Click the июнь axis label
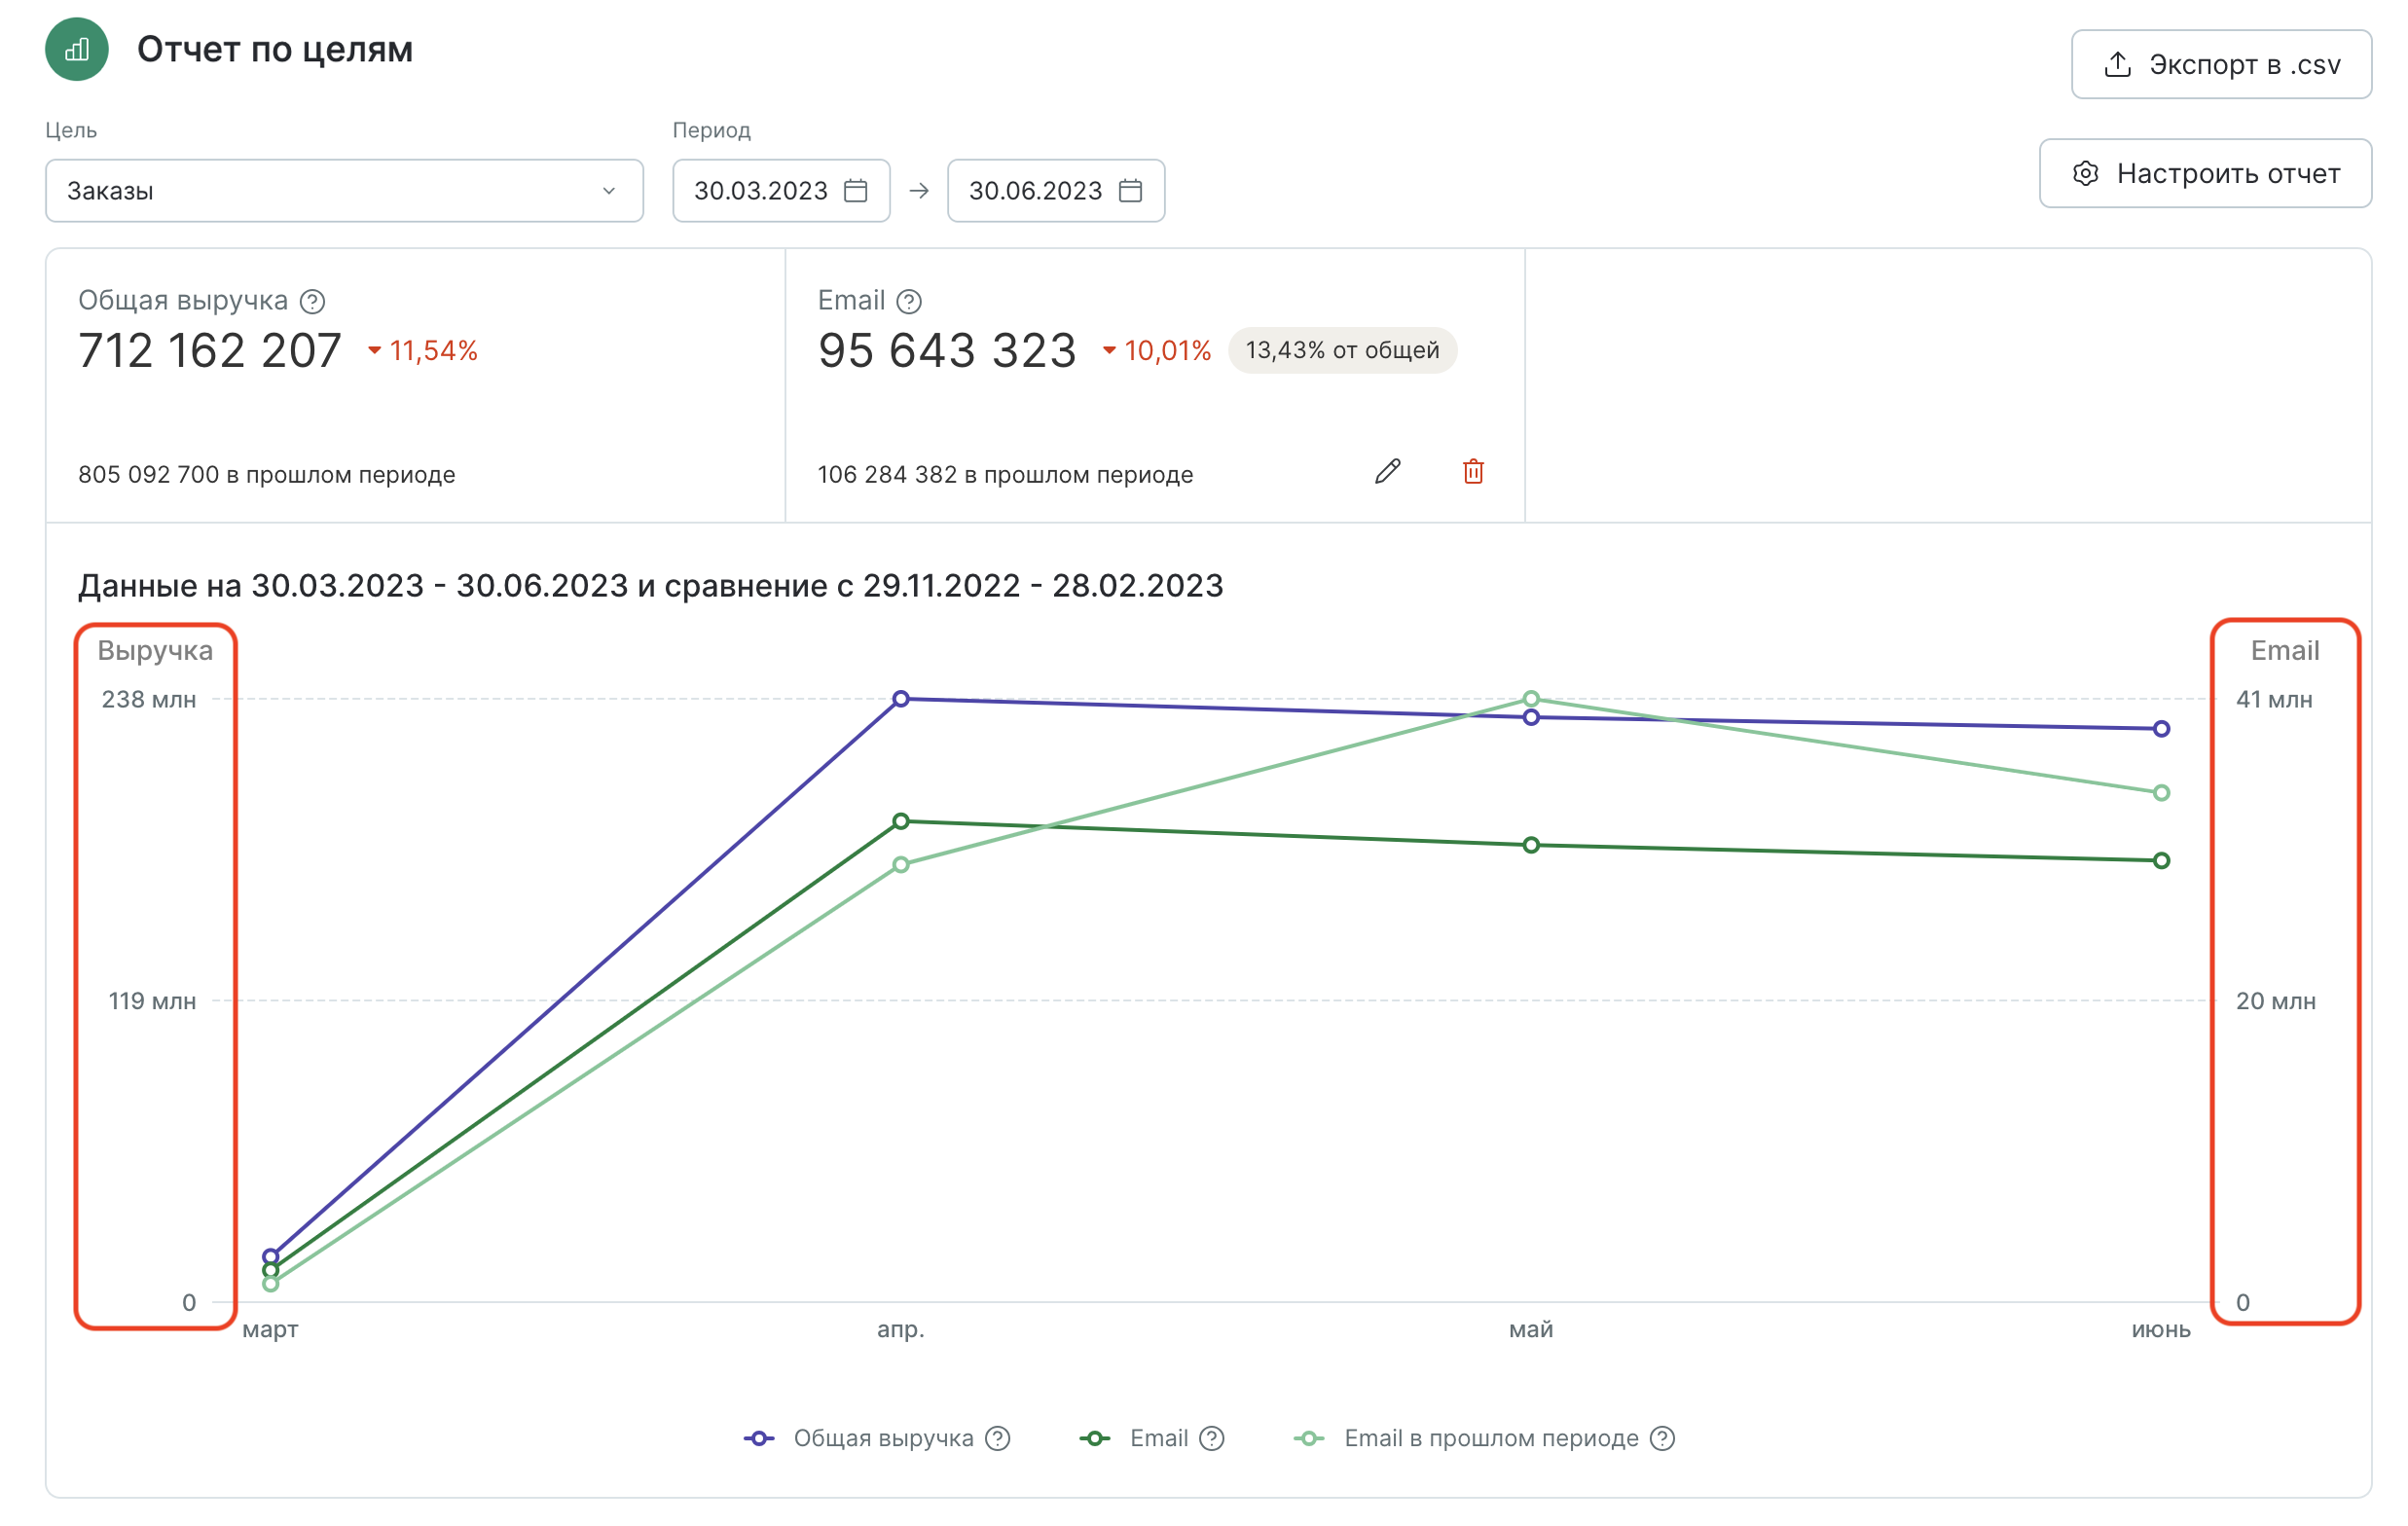This screenshot has width=2408, height=1526. pos(2161,1329)
